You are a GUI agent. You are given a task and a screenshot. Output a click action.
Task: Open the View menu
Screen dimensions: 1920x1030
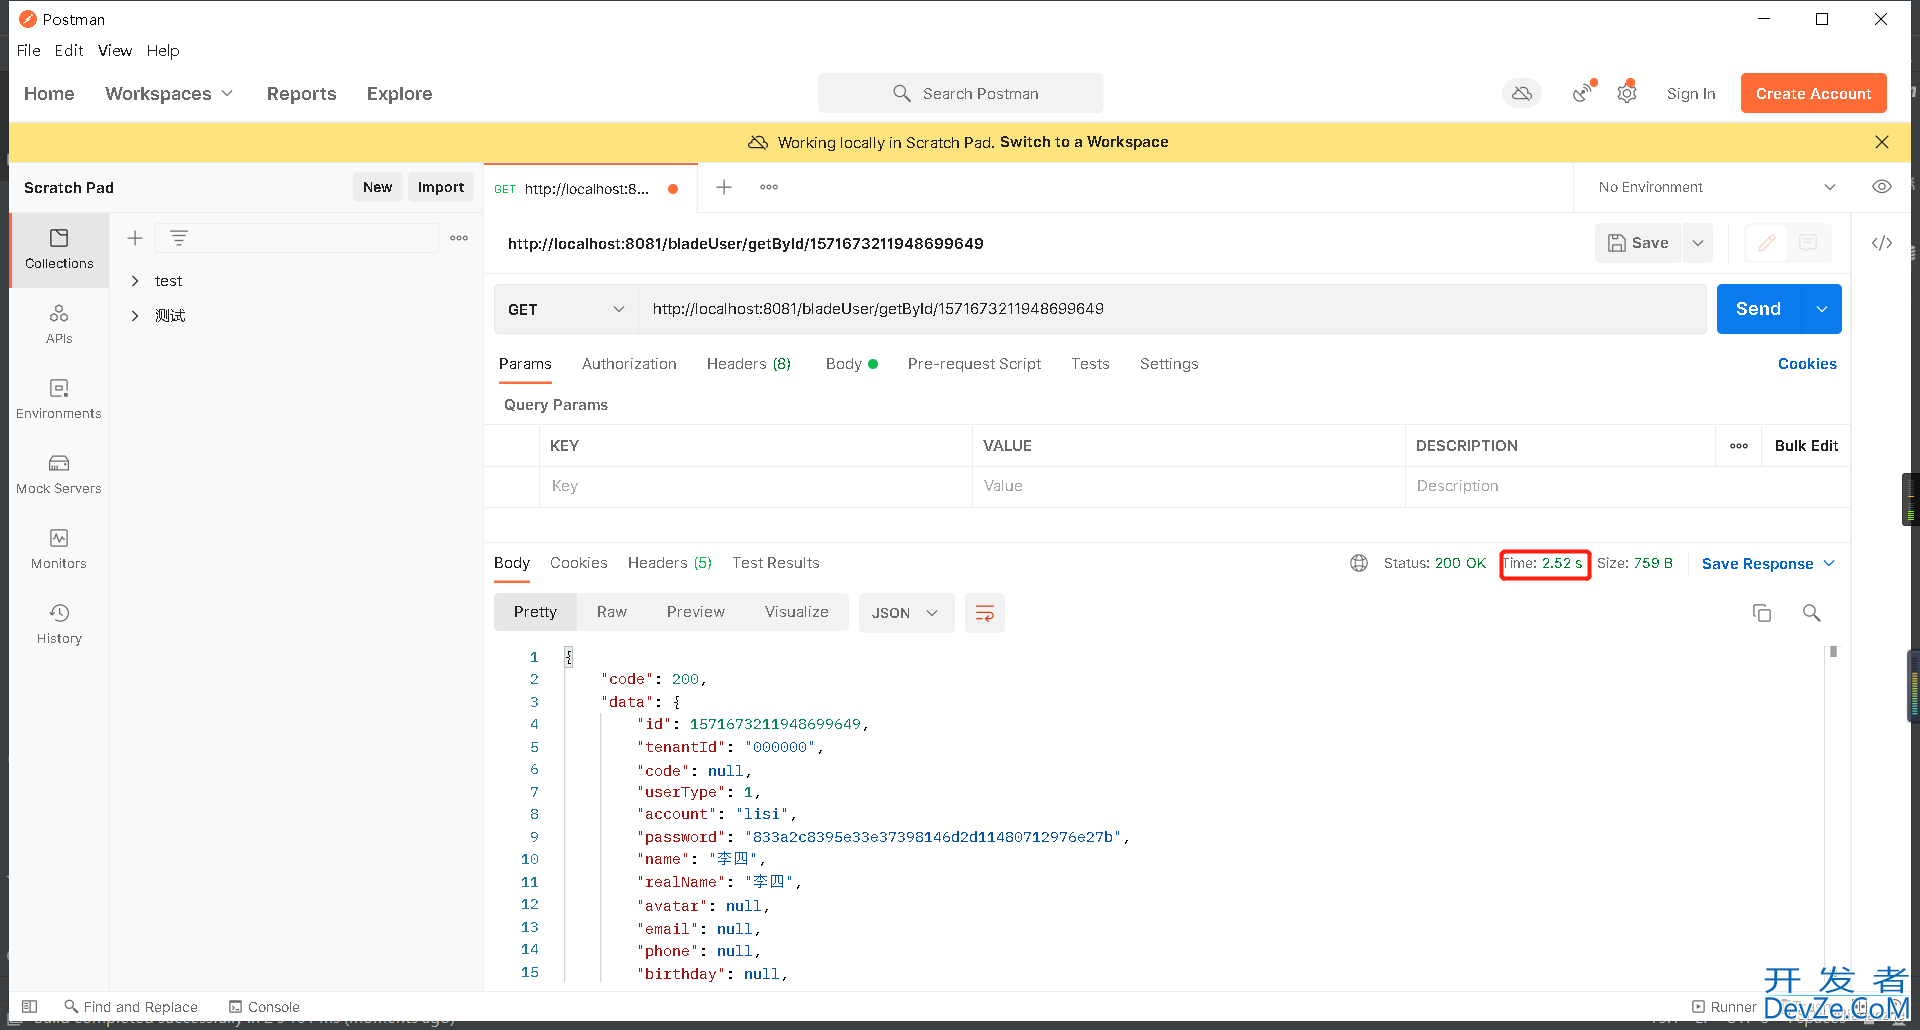[115, 50]
